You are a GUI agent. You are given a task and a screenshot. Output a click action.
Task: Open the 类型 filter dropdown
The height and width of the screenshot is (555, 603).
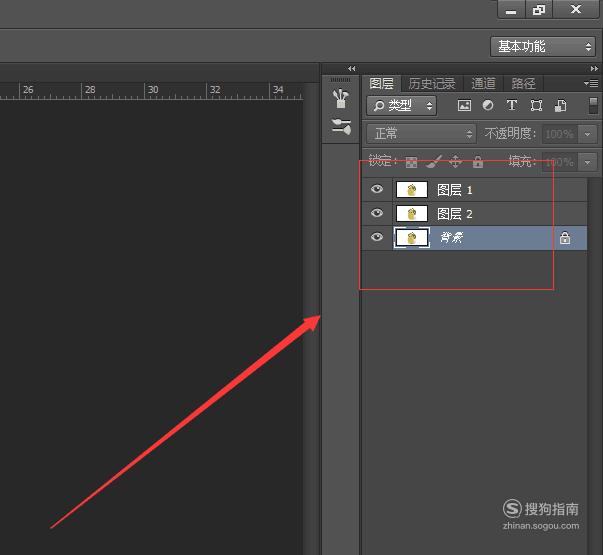[x=401, y=106]
